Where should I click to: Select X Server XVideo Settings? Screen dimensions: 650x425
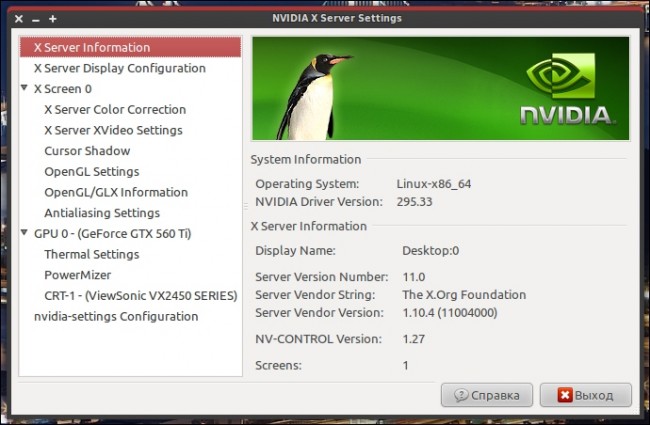pos(113,130)
